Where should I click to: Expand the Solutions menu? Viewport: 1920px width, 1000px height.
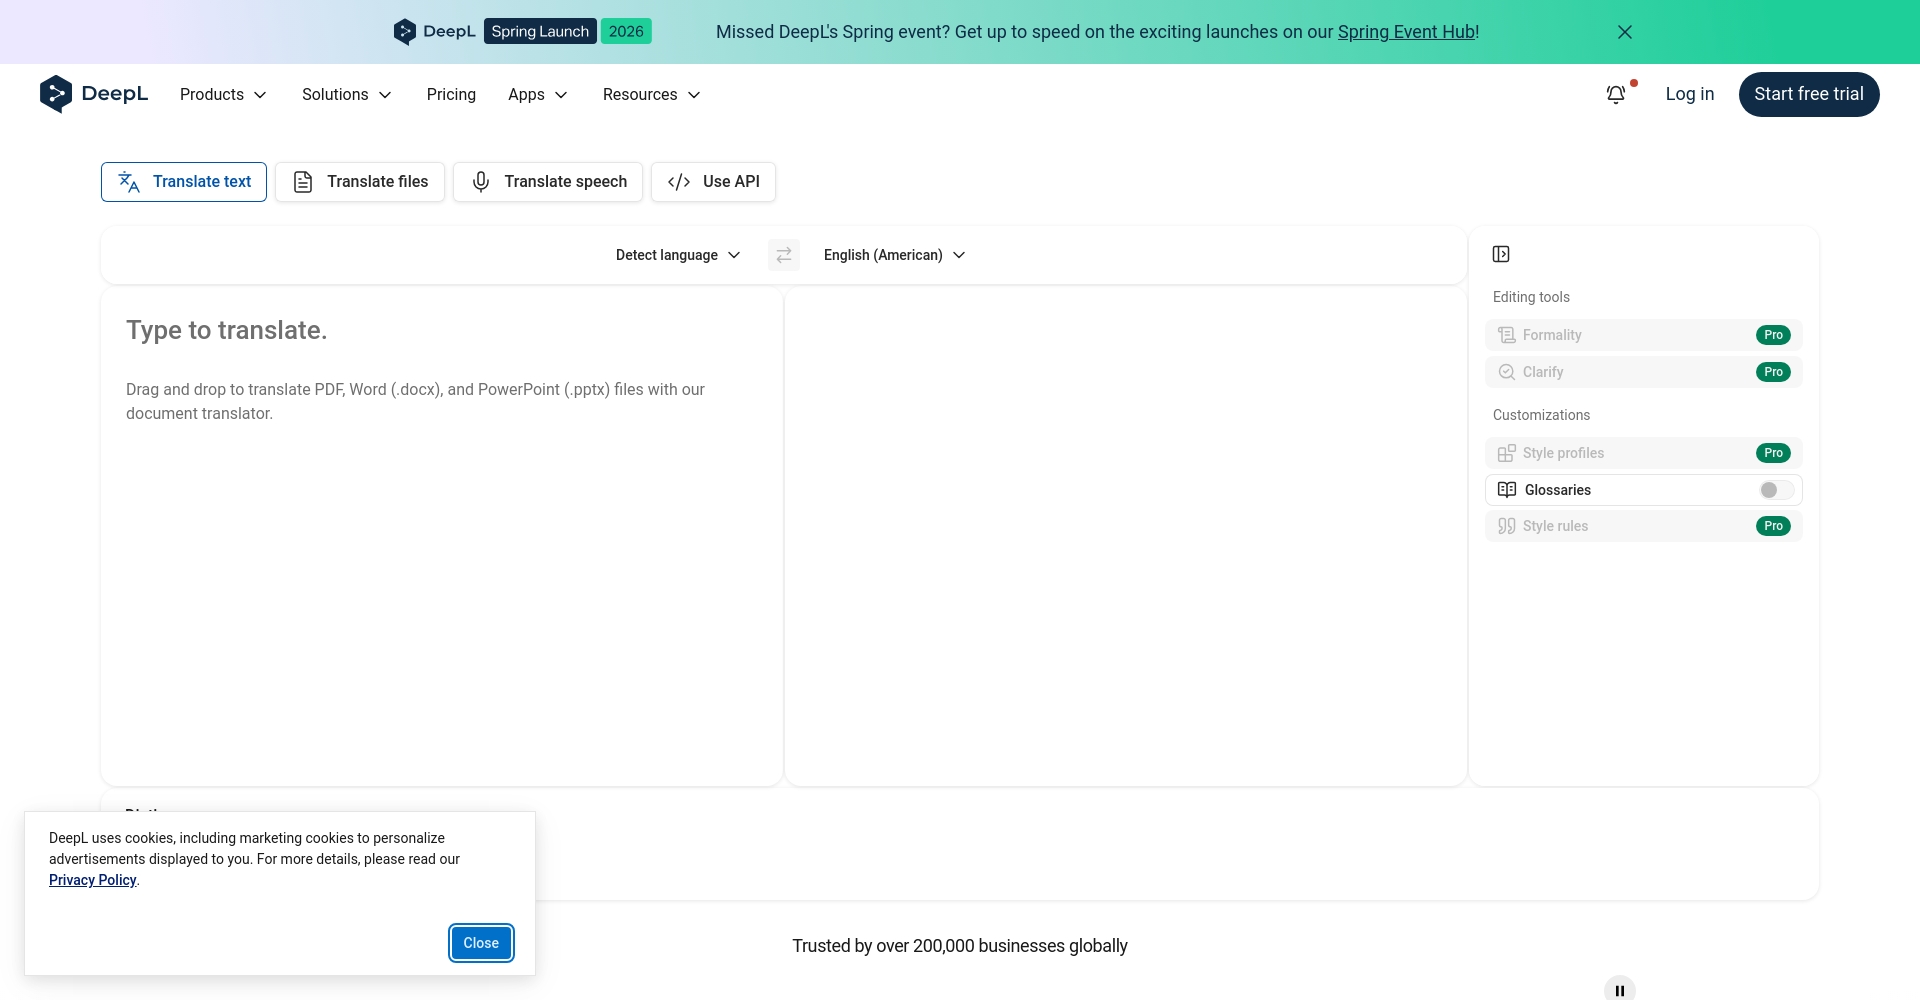[347, 94]
